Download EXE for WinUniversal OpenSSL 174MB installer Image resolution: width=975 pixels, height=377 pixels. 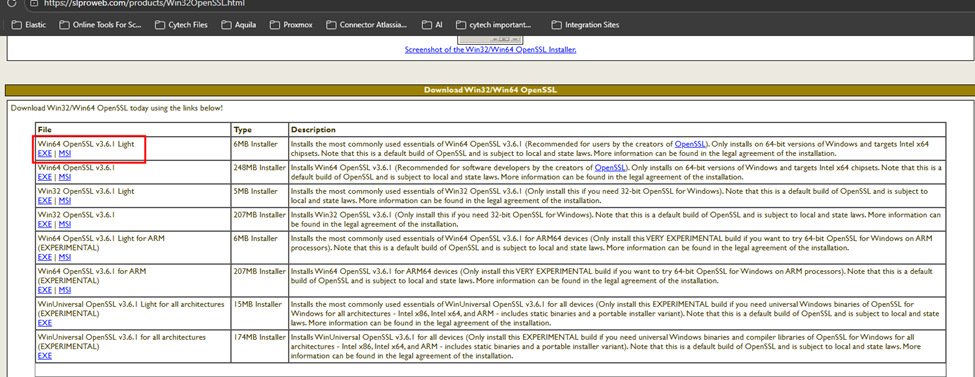[x=44, y=356]
